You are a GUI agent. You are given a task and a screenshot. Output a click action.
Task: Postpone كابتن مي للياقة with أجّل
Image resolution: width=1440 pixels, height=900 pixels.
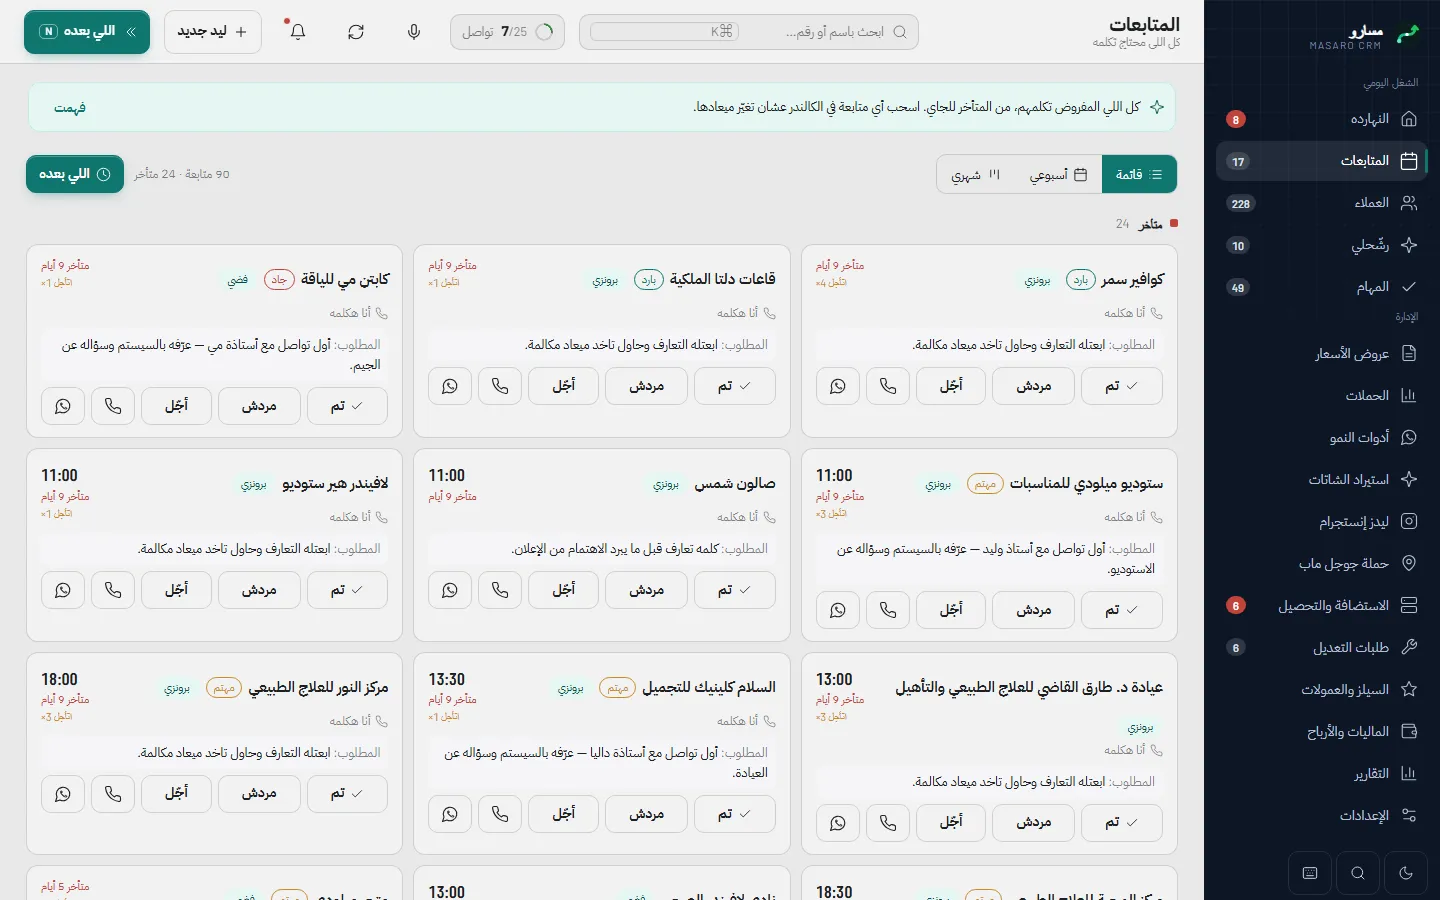click(177, 406)
